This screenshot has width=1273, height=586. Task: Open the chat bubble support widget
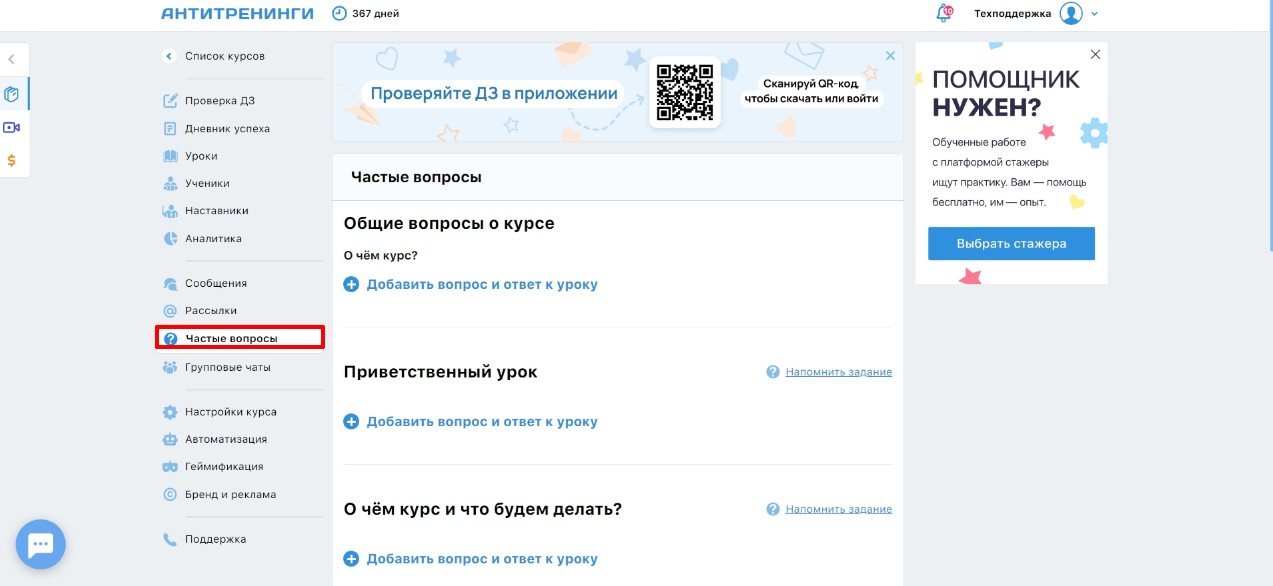click(41, 545)
